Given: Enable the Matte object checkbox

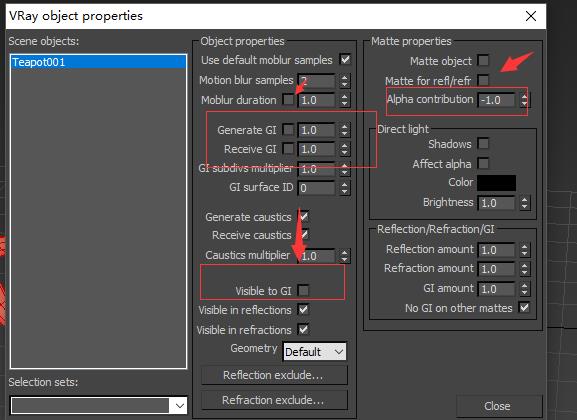Looking at the screenshot, I should (x=483, y=60).
